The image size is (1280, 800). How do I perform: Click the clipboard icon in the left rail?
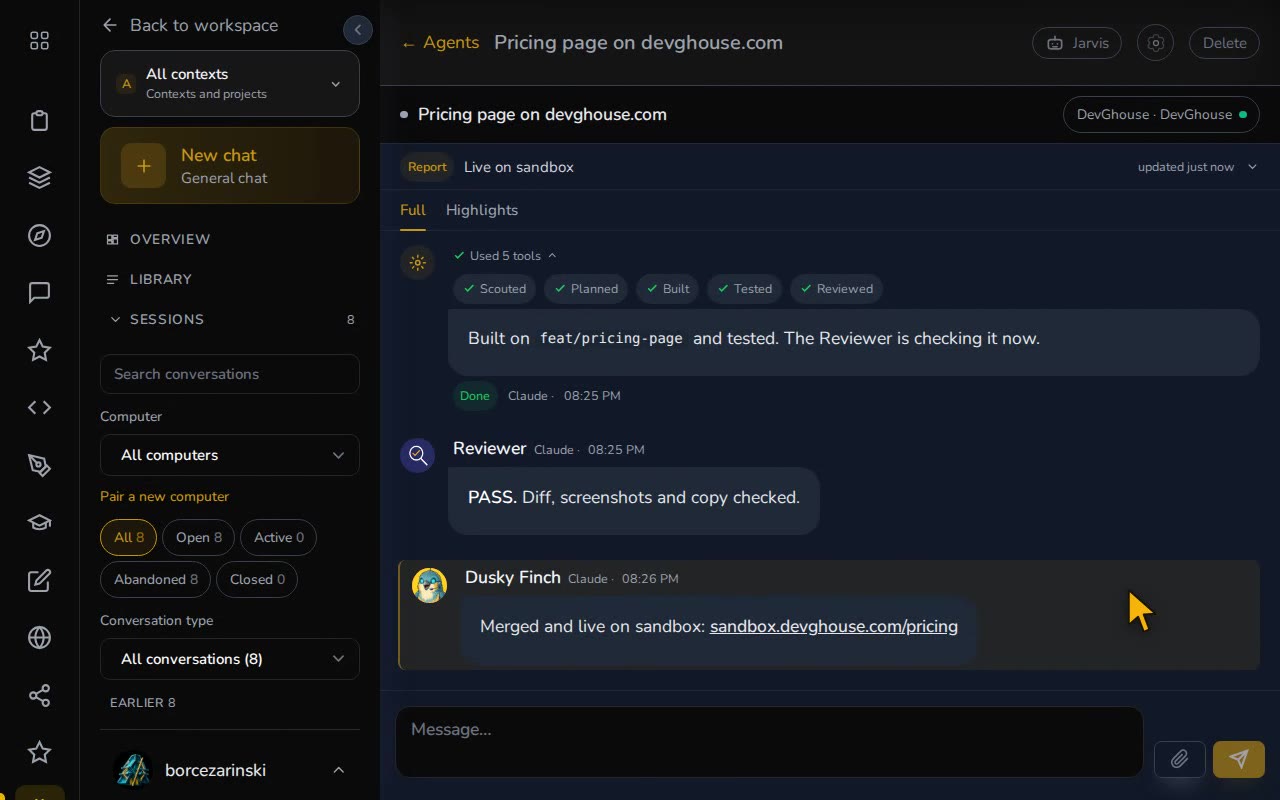(x=39, y=121)
